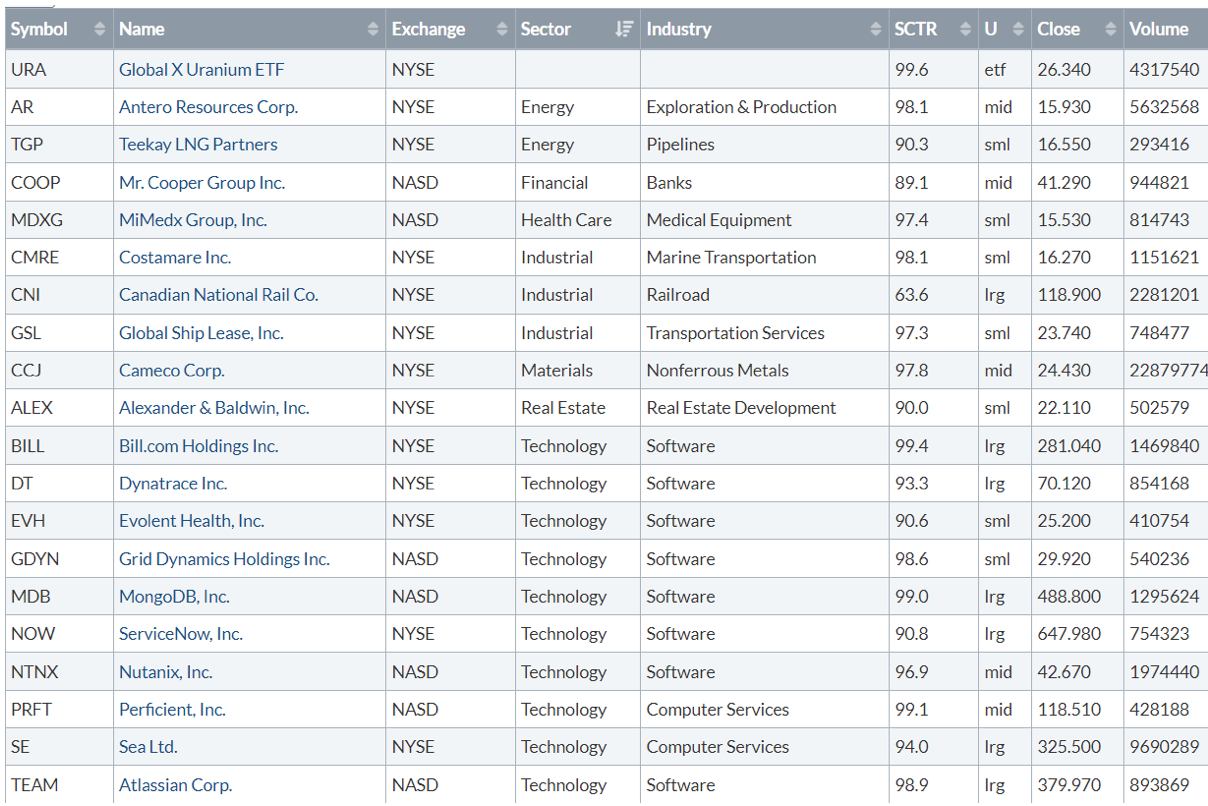Select the AR symbol cell

pos(58,107)
